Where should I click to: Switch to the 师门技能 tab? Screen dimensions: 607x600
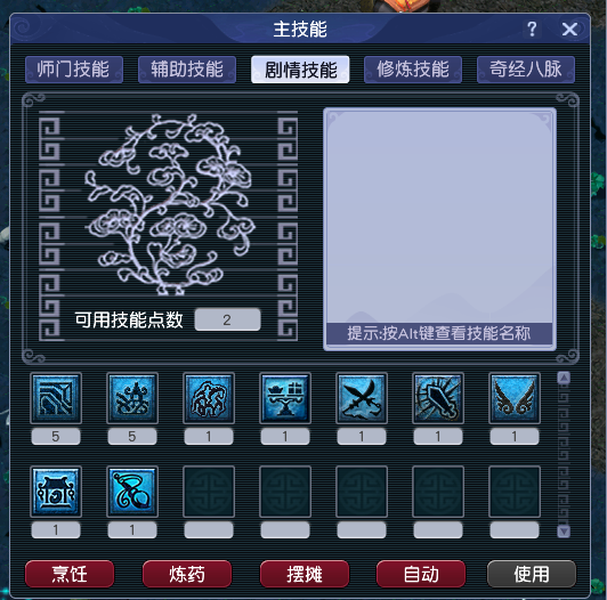click(74, 70)
